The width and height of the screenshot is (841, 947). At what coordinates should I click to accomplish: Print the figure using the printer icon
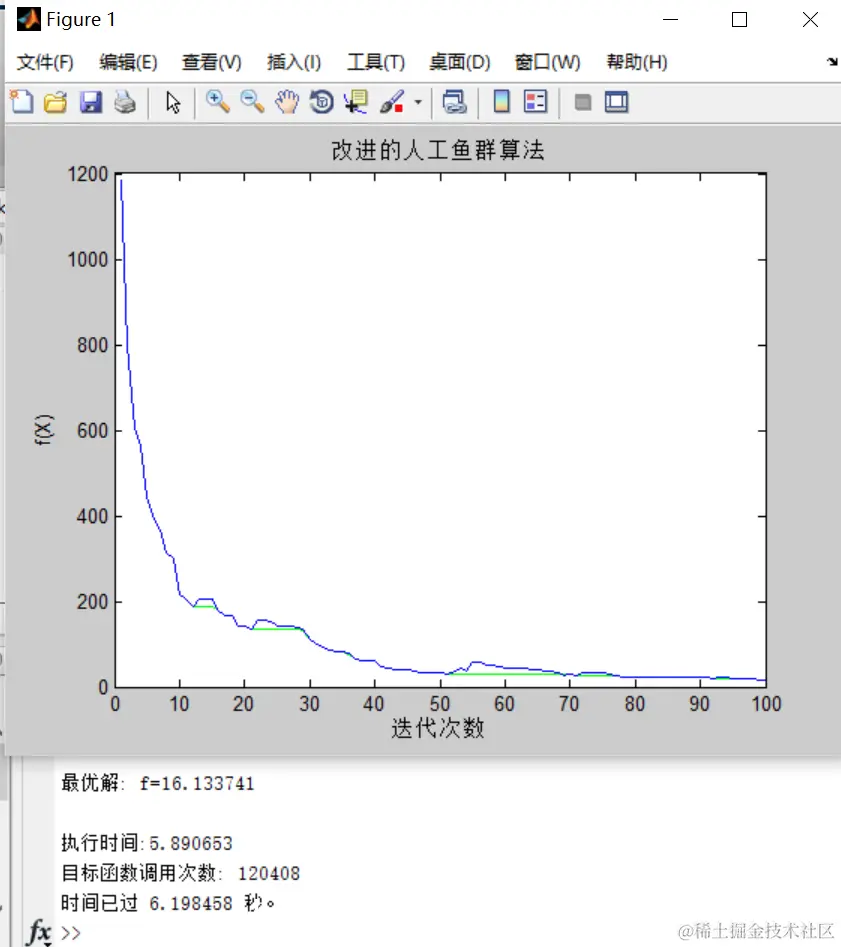point(125,102)
